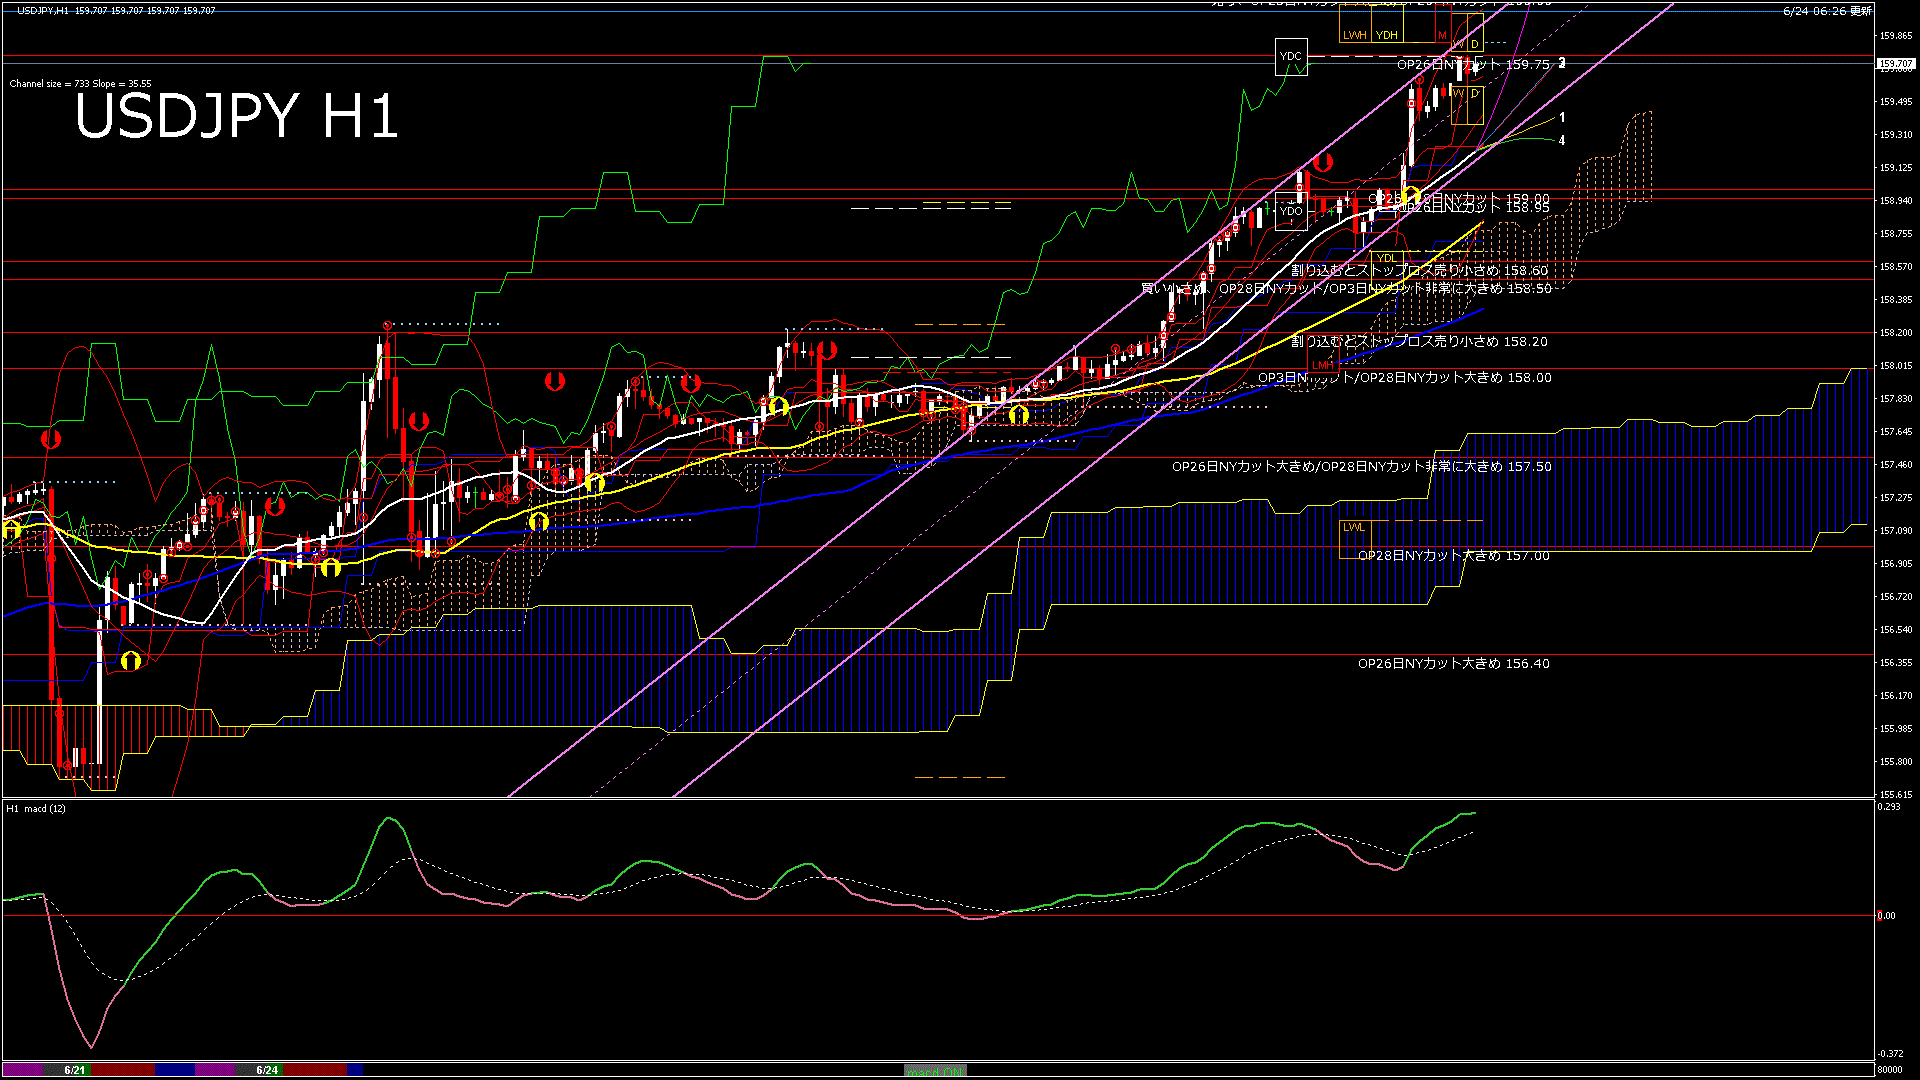The height and width of the screenshot is (1080, 1920).
Task: Click the 割り込むとストップロス売り小さめ 158.20 label
Action: (1418, 341)
